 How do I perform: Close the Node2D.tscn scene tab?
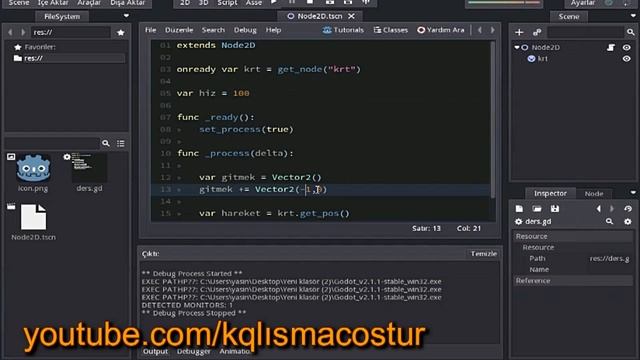351,16
